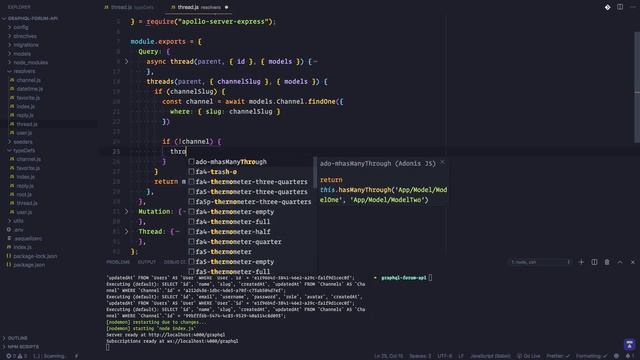Switch to the thread.js typeDefs tab
The height and width of the screenshot is (360, 640).
coord(130,7)
